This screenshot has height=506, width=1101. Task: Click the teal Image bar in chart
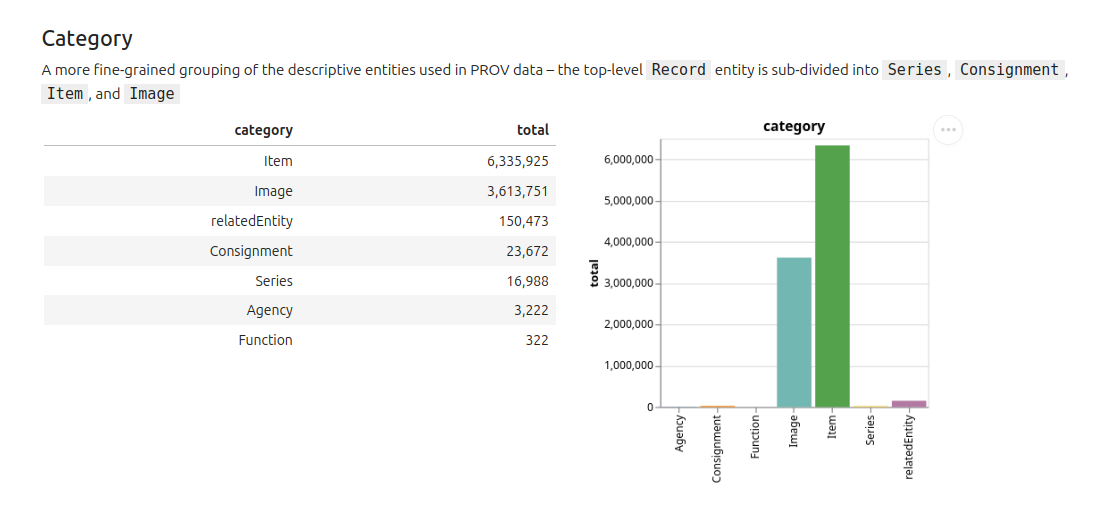[x=794, y=333]
